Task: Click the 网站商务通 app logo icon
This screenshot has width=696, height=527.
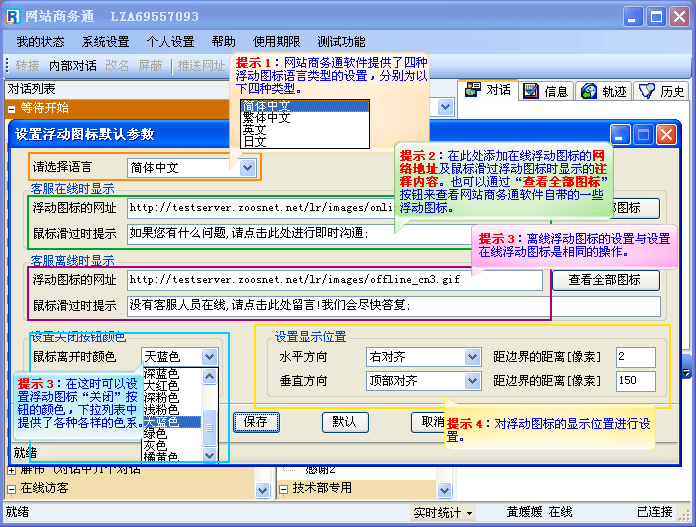Action: pos(12,16)
